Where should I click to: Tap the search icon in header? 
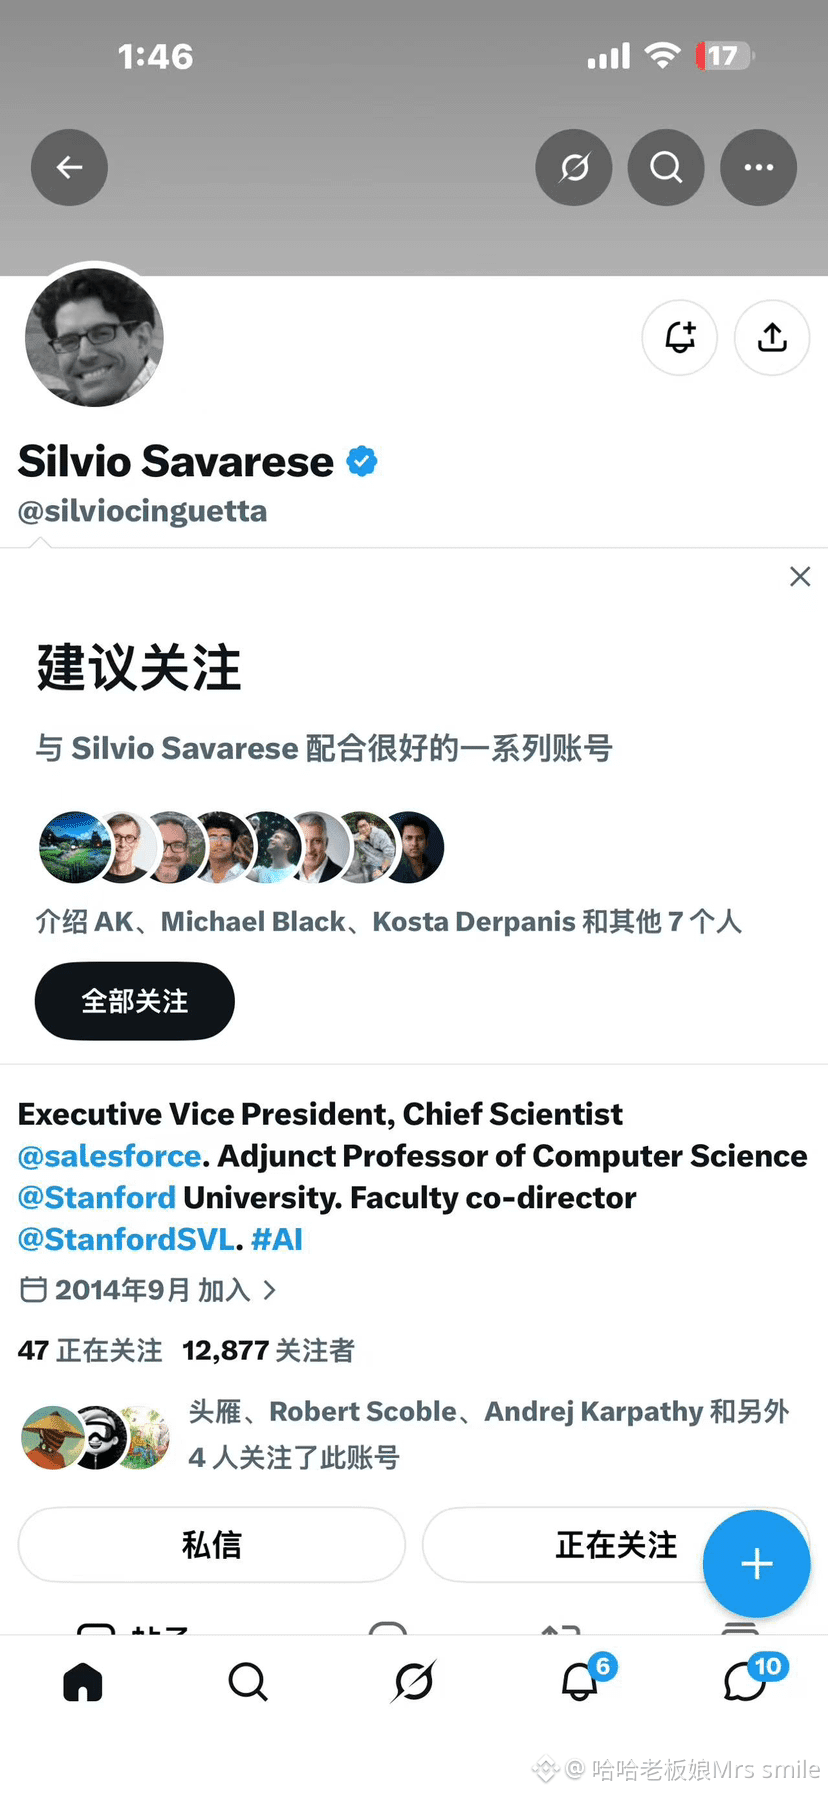pyautogui.click(x=666, y=168)
